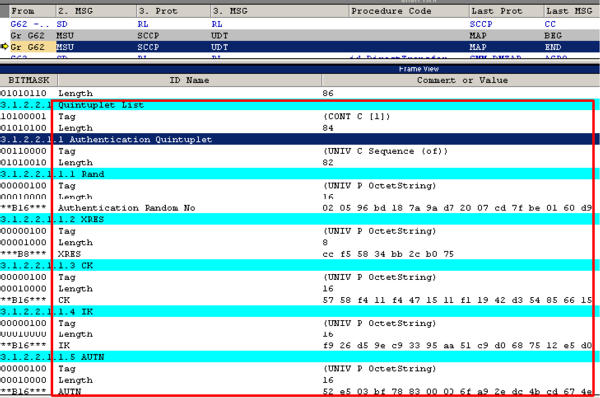
Task: Click the ***B8*** bitmask cell
Action: click(x=23, y=254)
